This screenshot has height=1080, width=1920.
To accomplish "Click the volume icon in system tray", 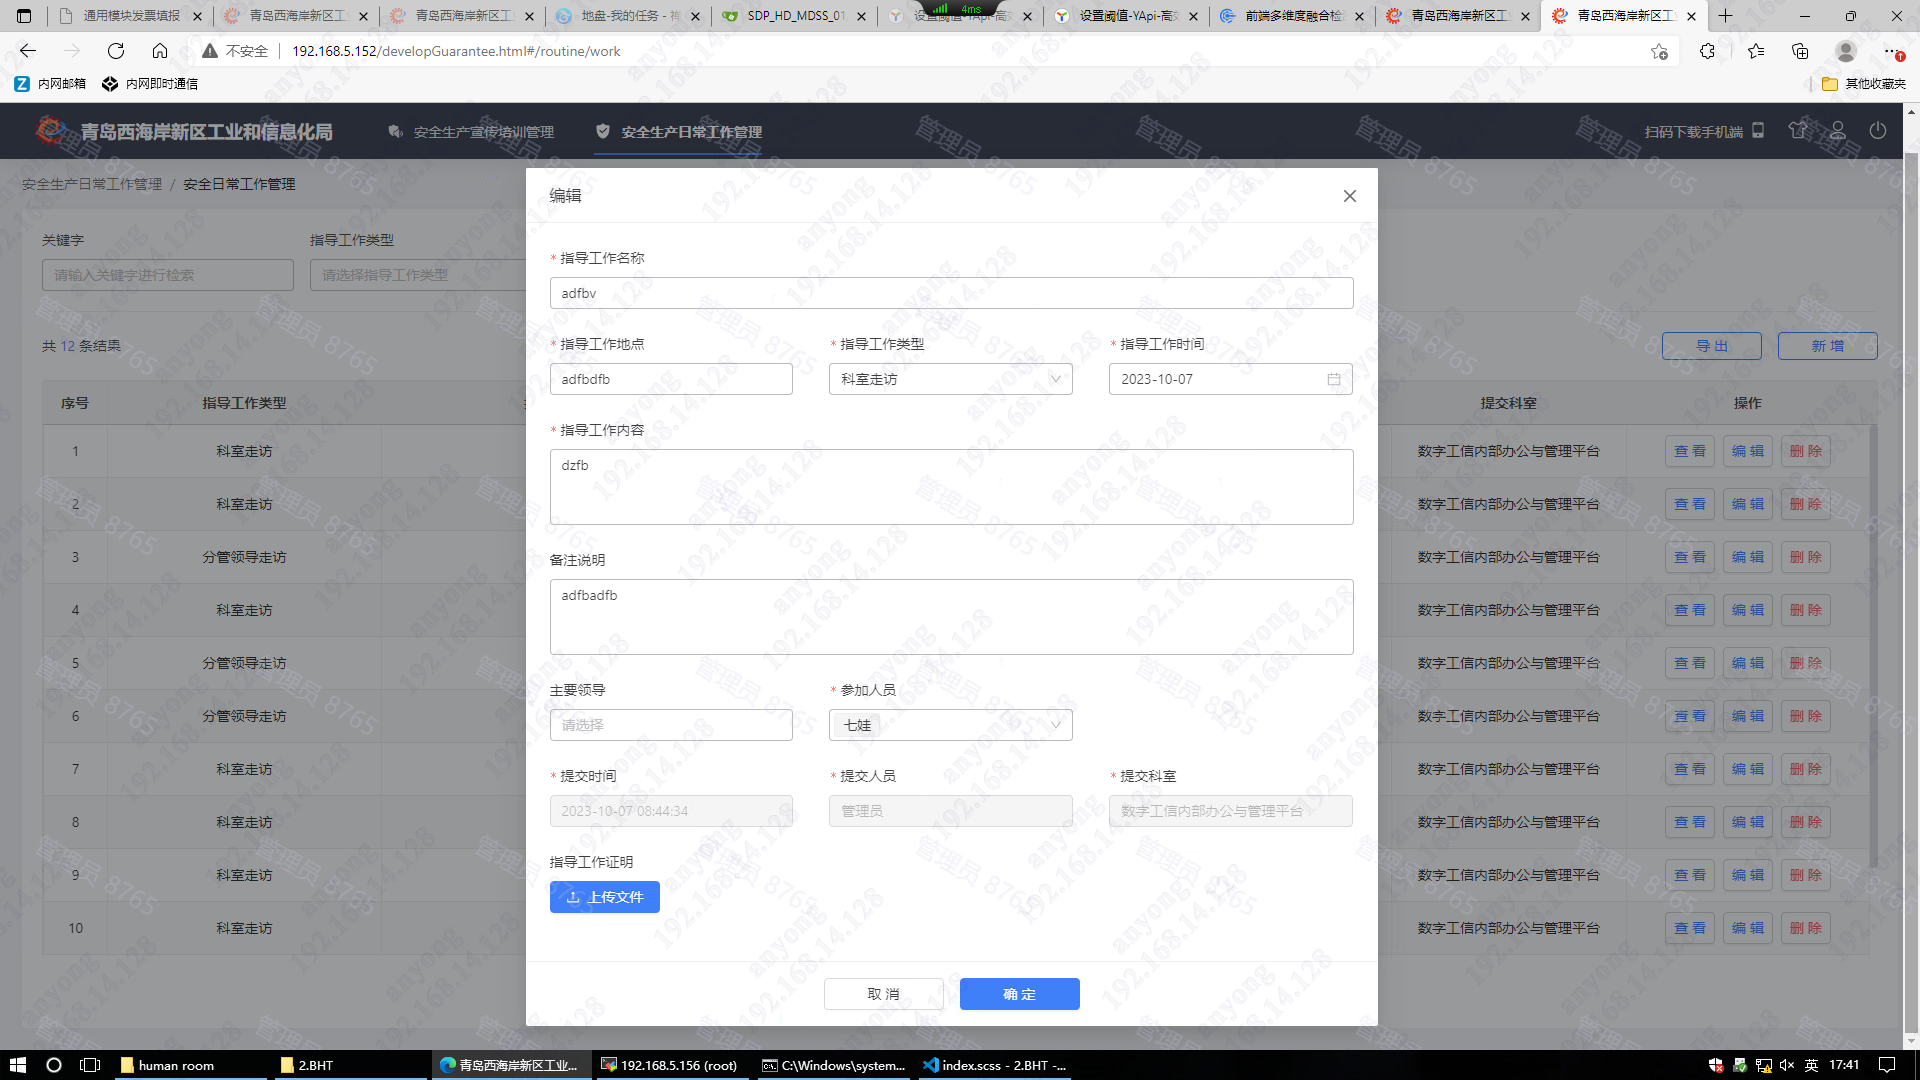I will coord(1787,1065).
